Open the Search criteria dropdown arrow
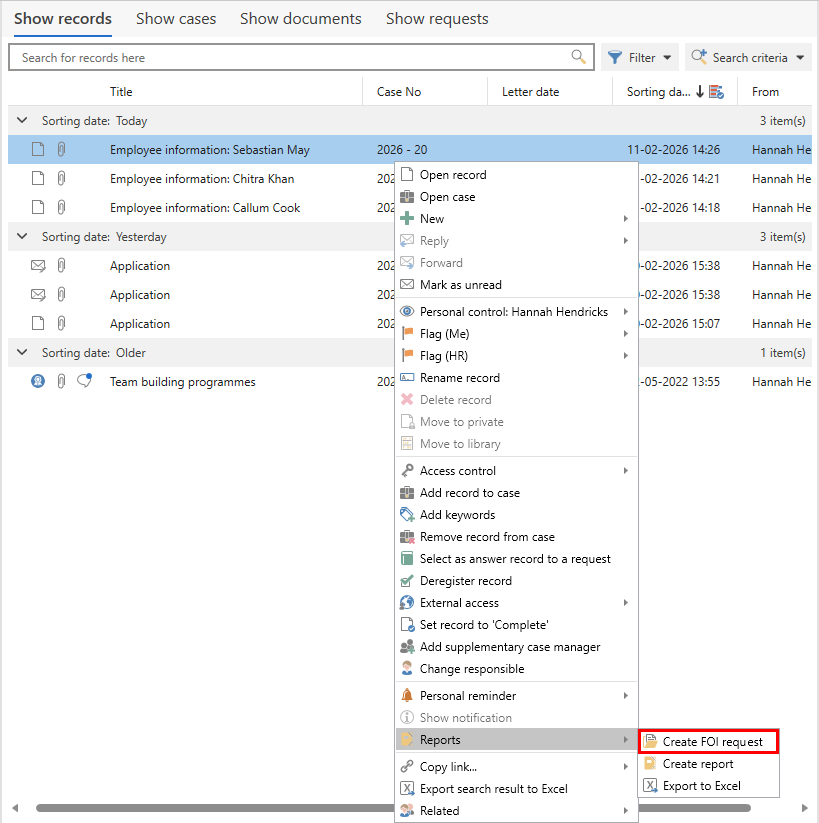Screen dimensions: 819x823 click(800, 58)
